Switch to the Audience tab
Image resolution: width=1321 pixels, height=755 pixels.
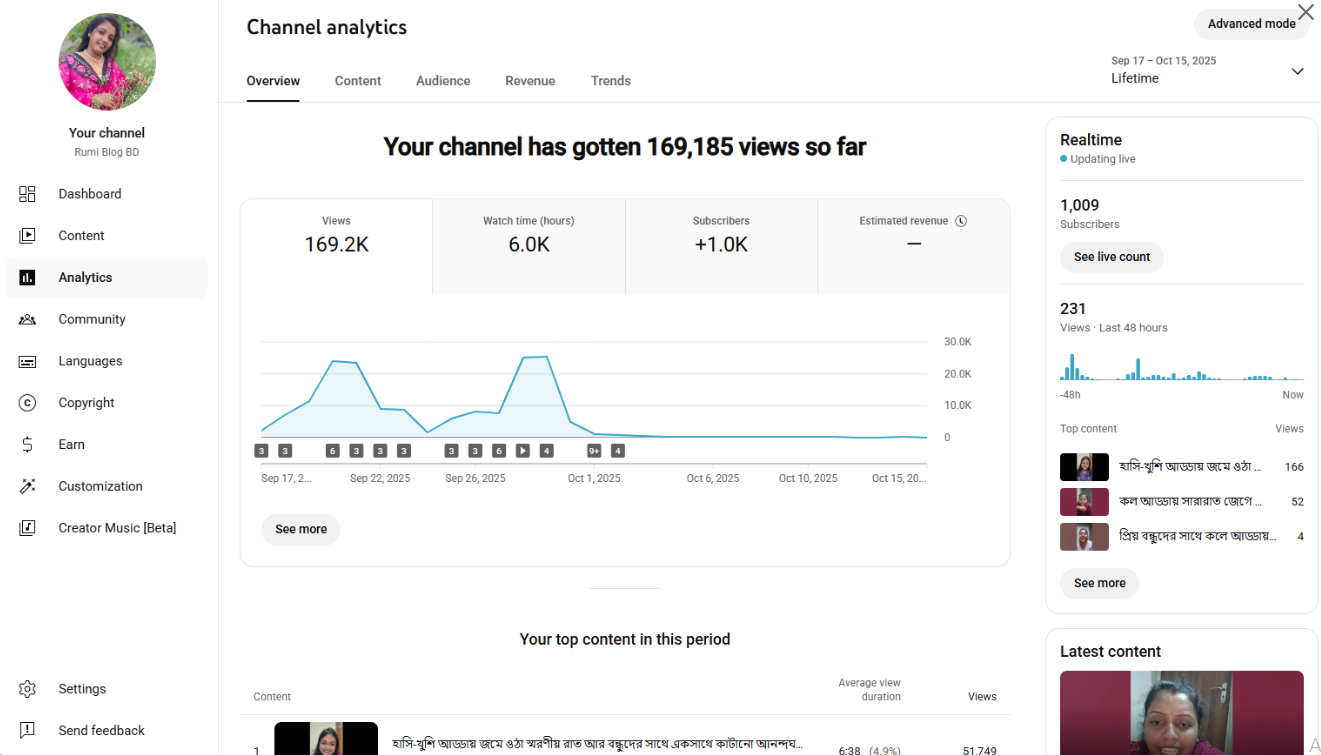[443, 81]
